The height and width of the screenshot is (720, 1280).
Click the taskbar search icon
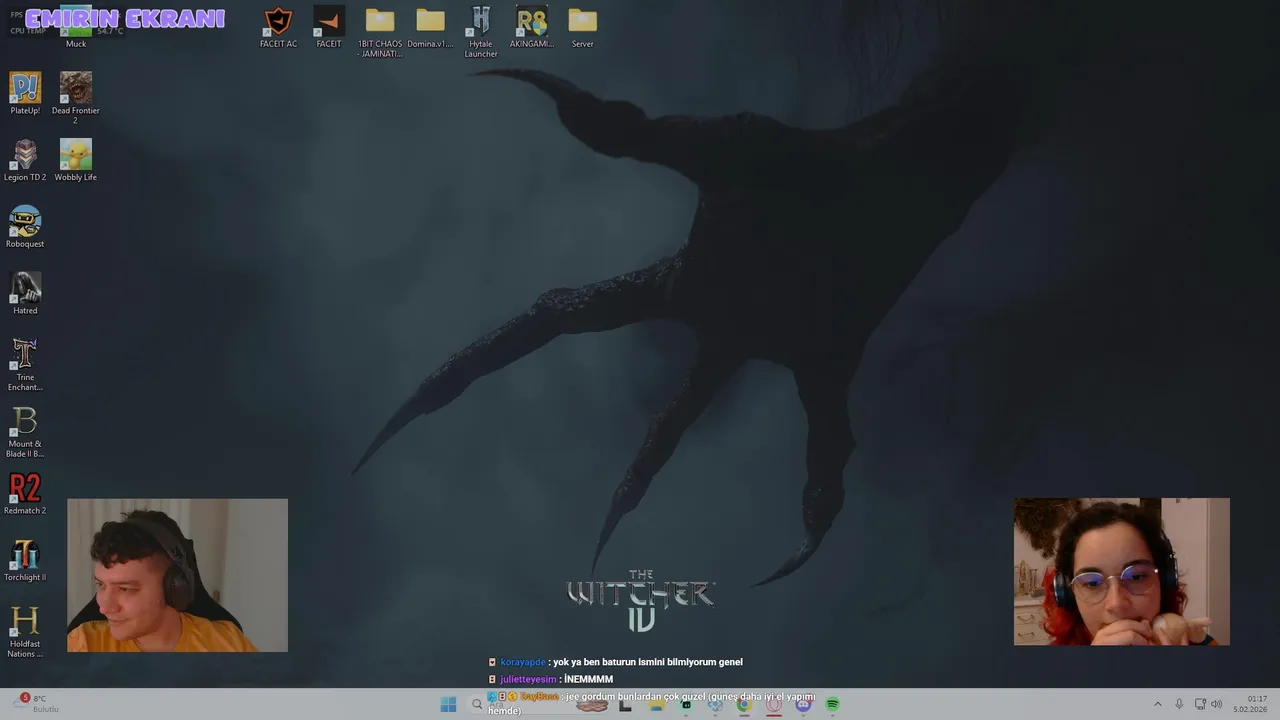point(477,705)
